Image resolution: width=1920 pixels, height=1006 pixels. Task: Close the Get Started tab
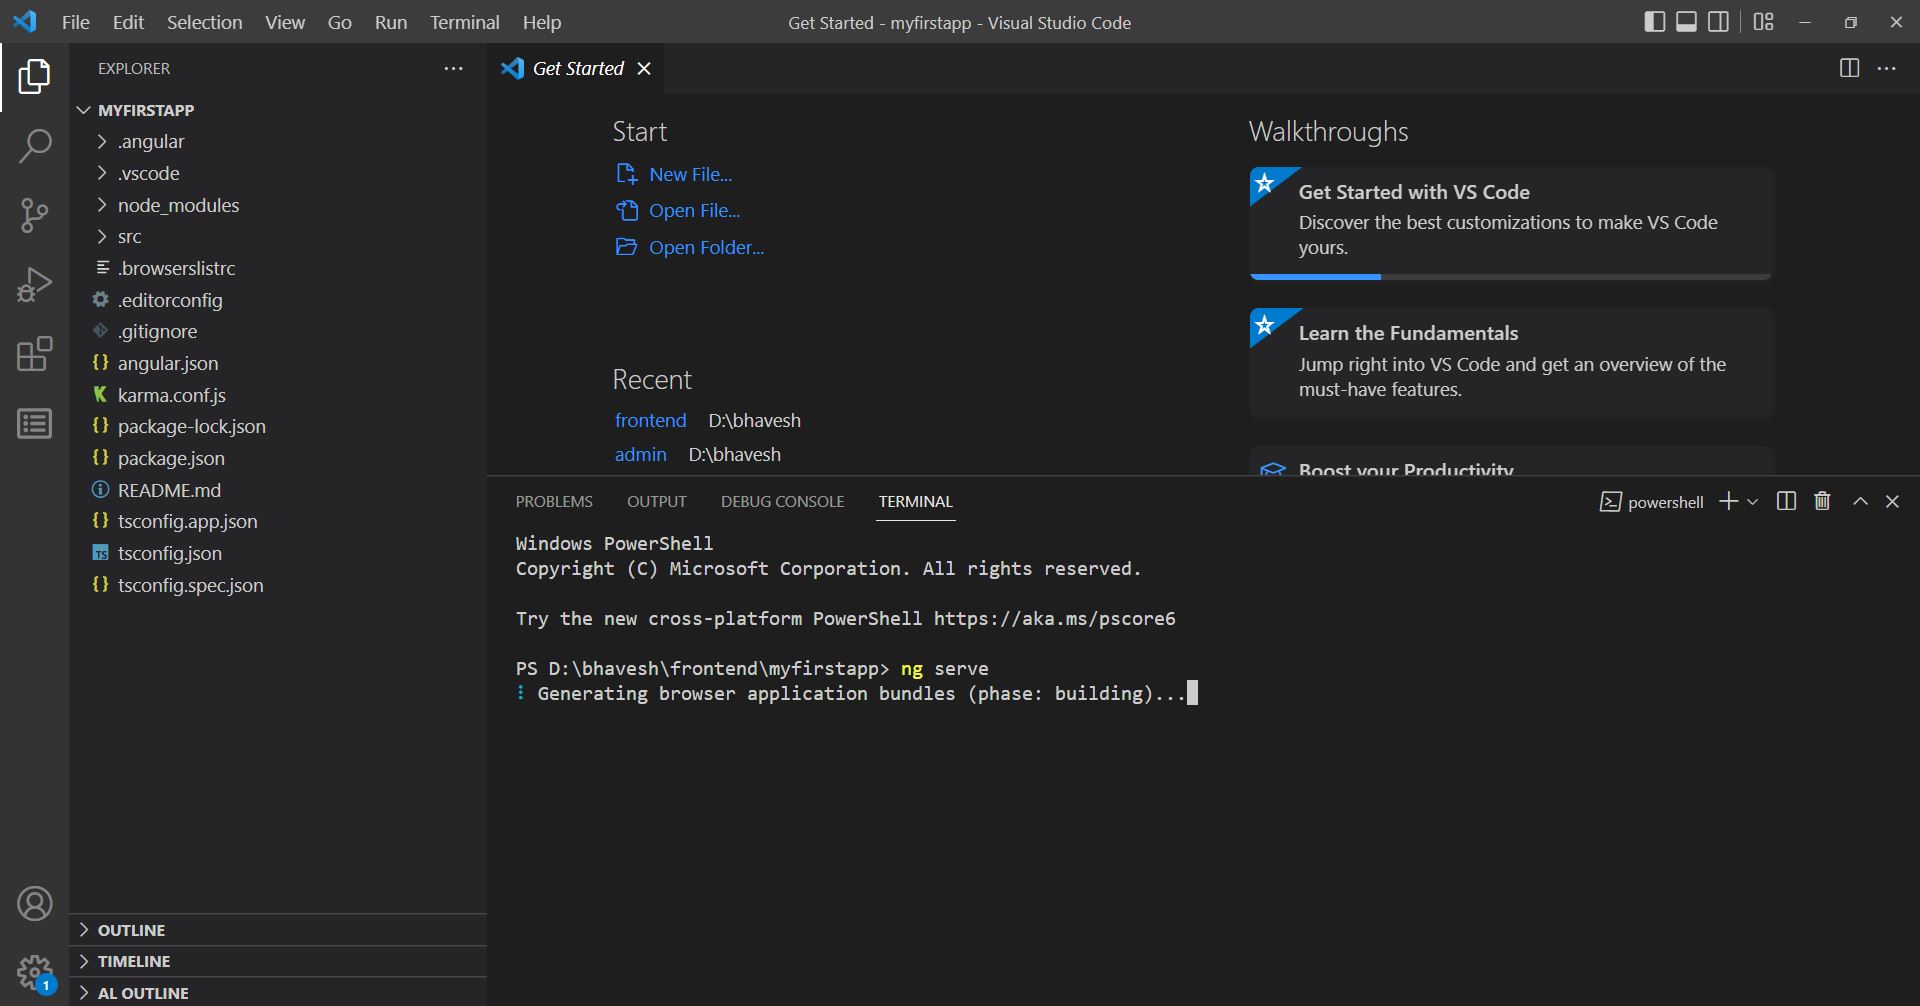click(645, 68)
